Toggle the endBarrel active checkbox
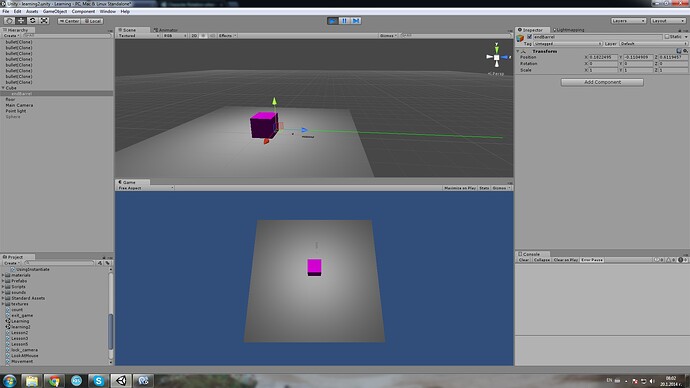The height and width of the screenshot is (388, 690). 529,37
